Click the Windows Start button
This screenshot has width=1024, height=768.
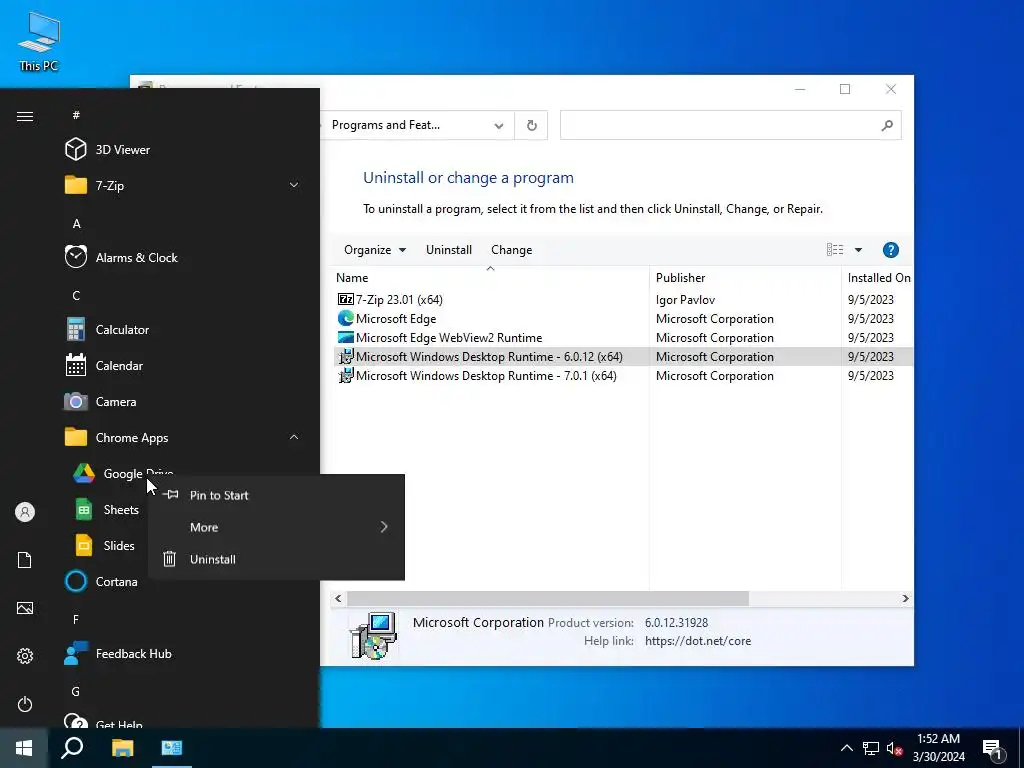click(24, 748)
